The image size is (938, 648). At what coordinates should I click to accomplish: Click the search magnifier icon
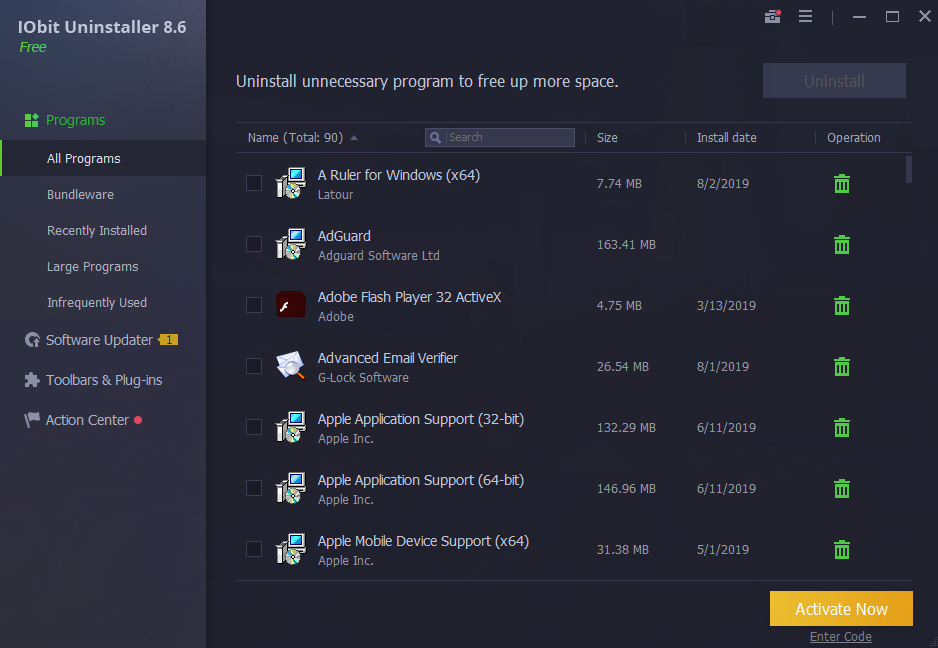click(x=434, y=137)
